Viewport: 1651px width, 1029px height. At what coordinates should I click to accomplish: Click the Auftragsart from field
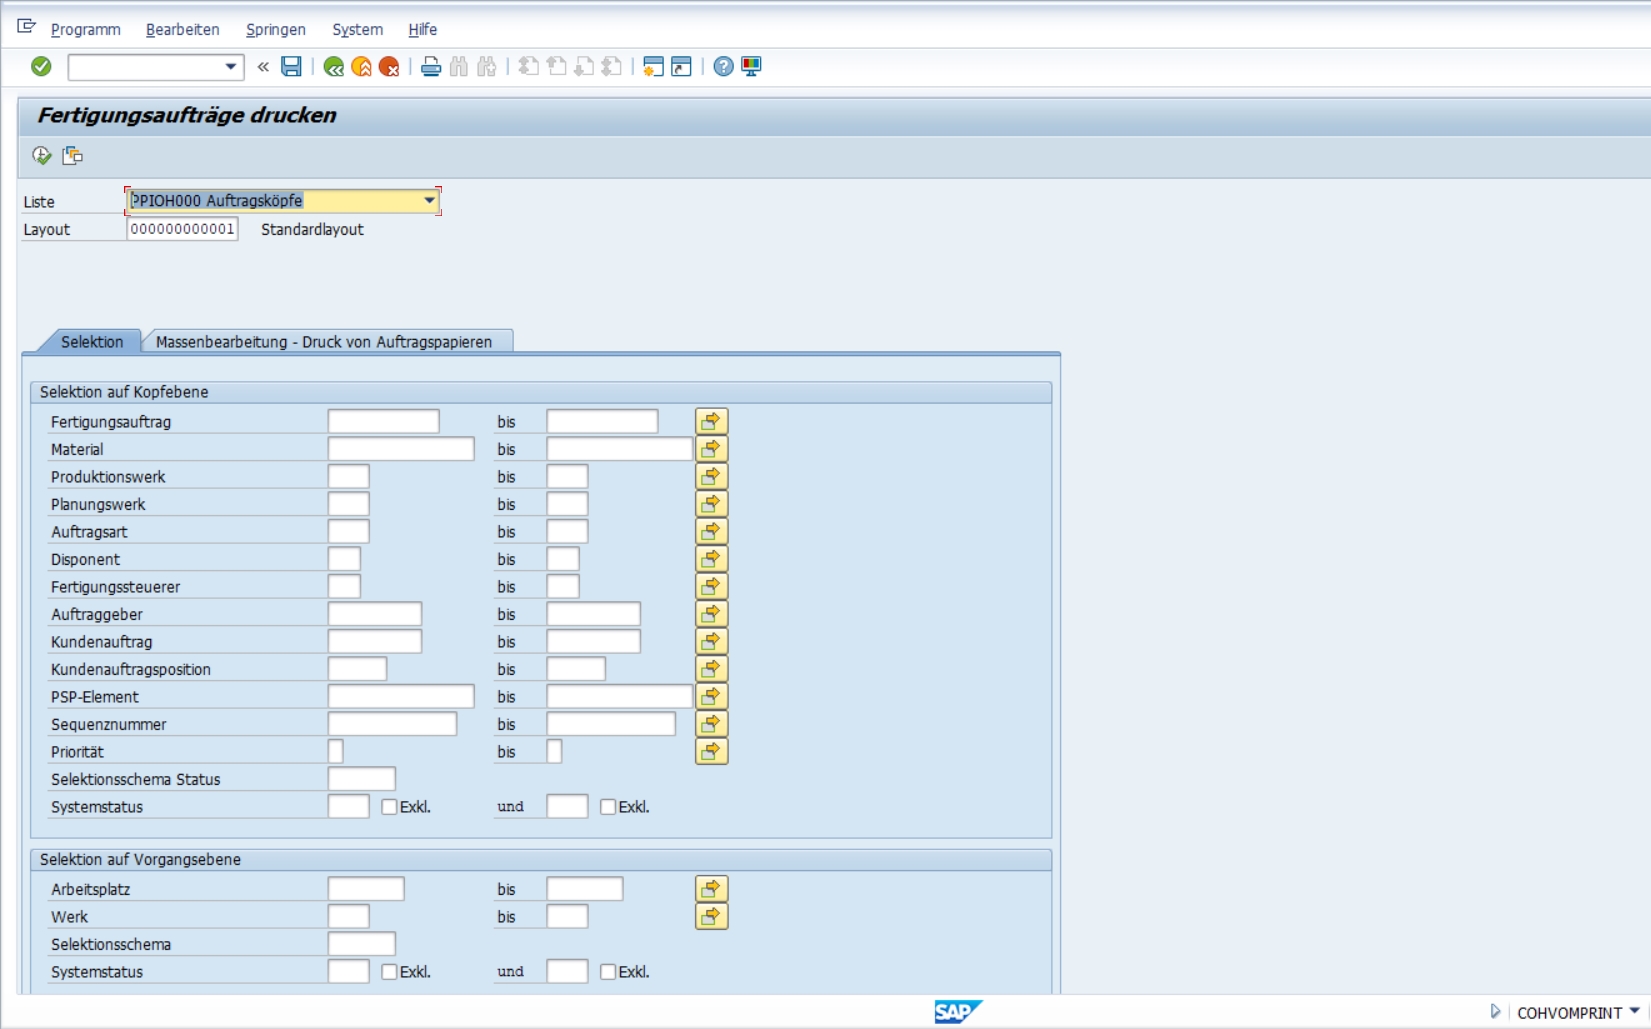pos(348,531)
